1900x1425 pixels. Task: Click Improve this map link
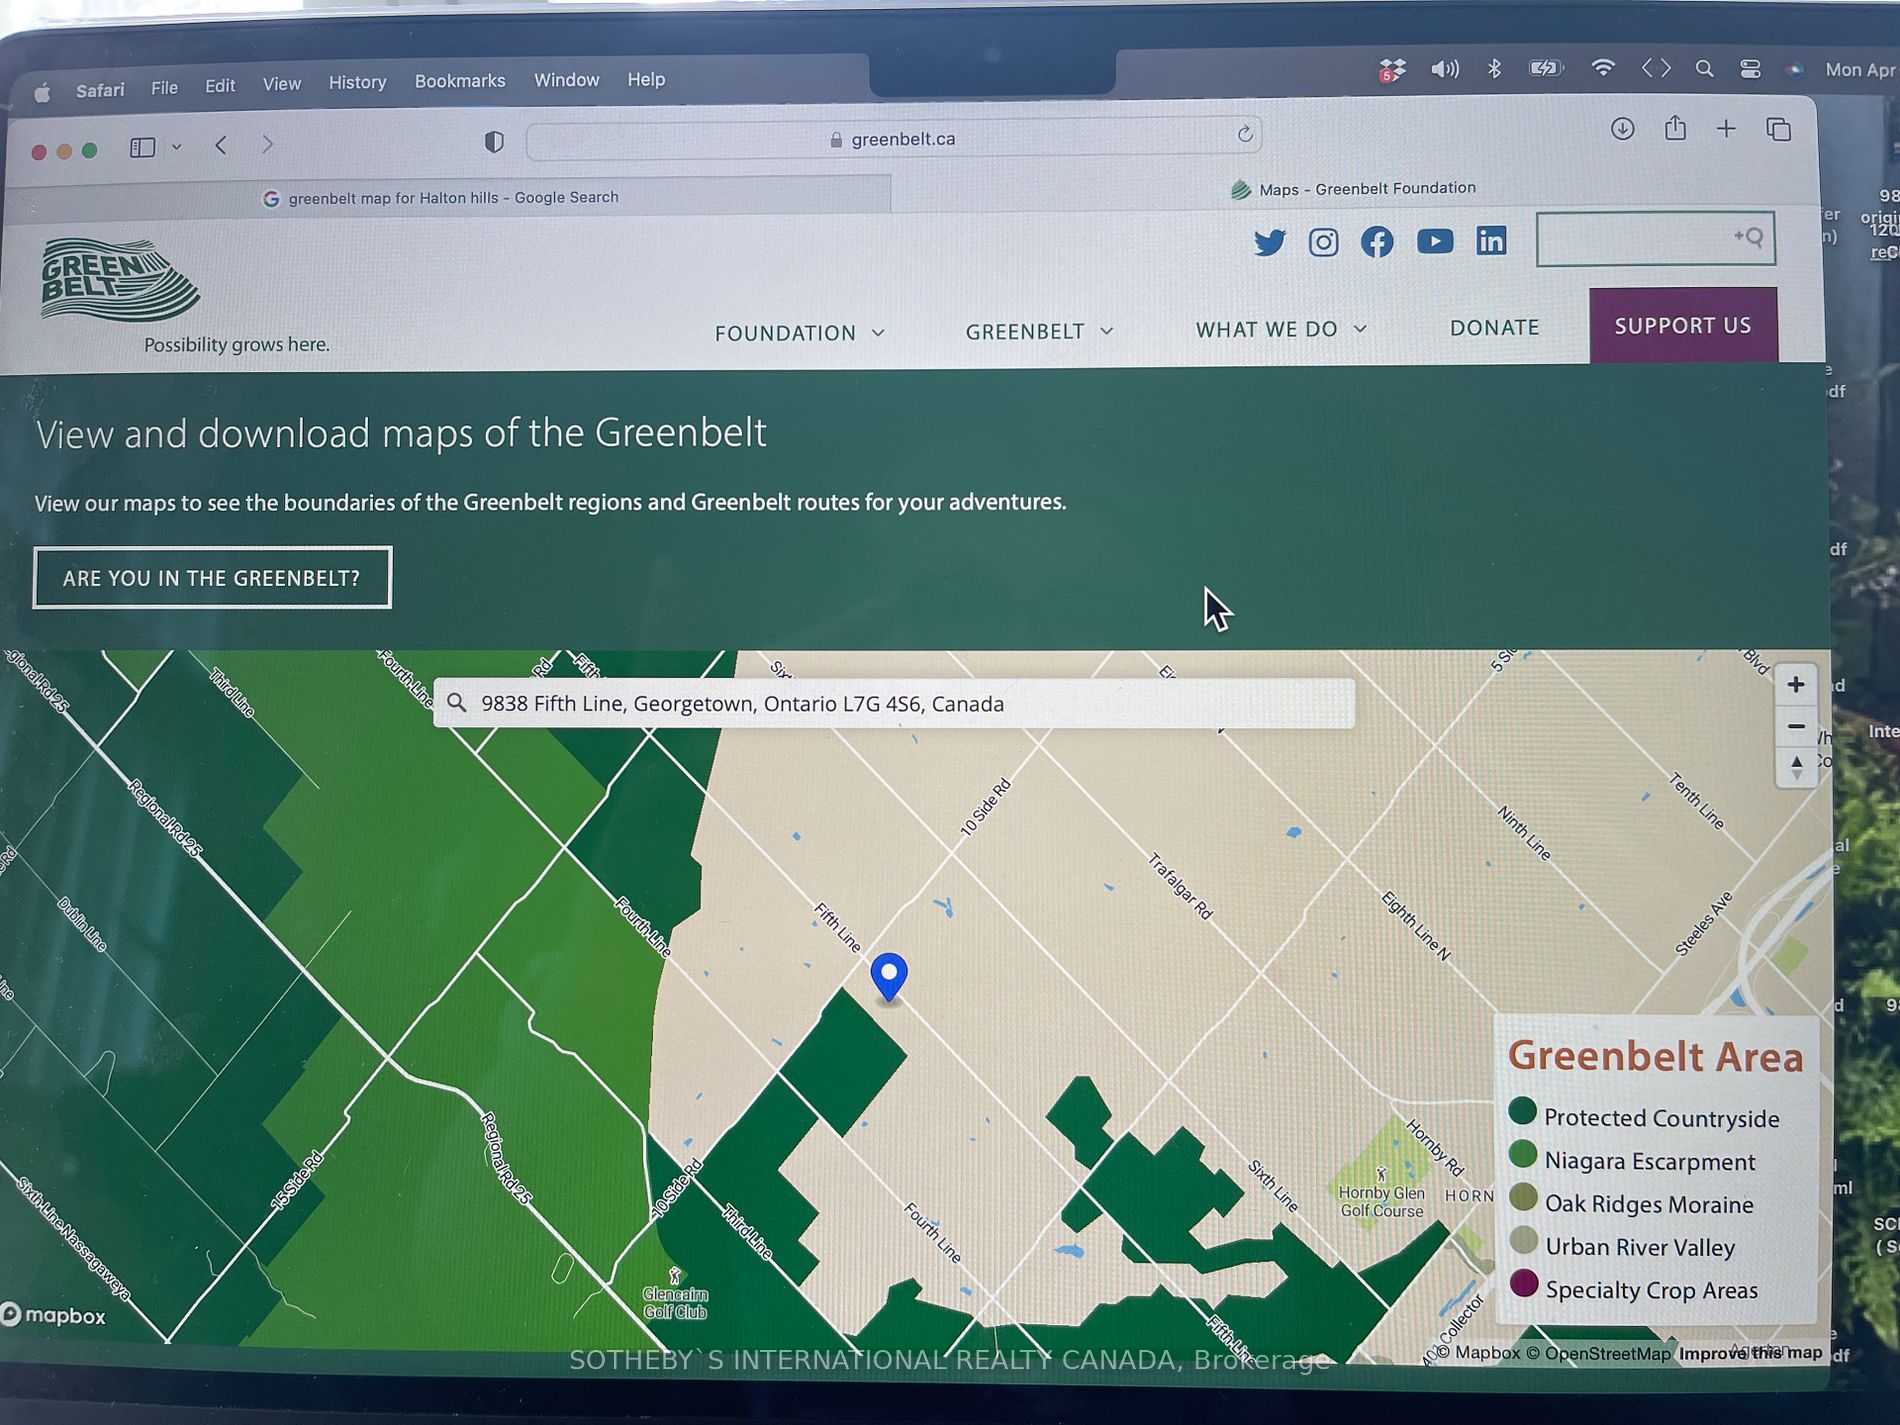1750,1353
